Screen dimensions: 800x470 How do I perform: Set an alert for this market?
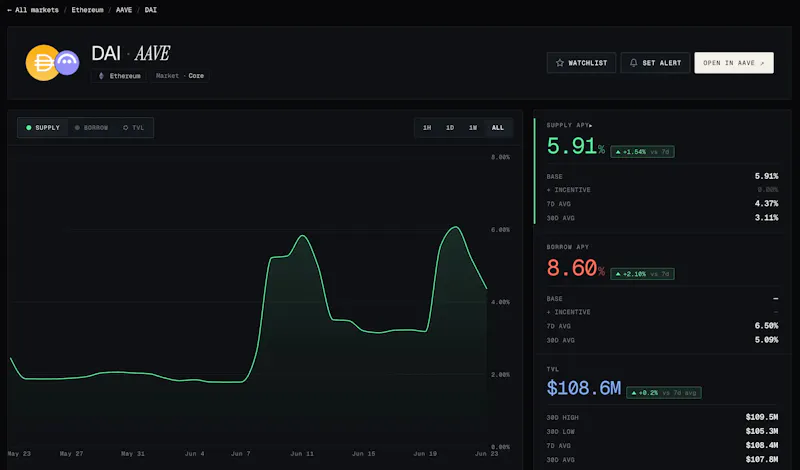tap(655, 63)
